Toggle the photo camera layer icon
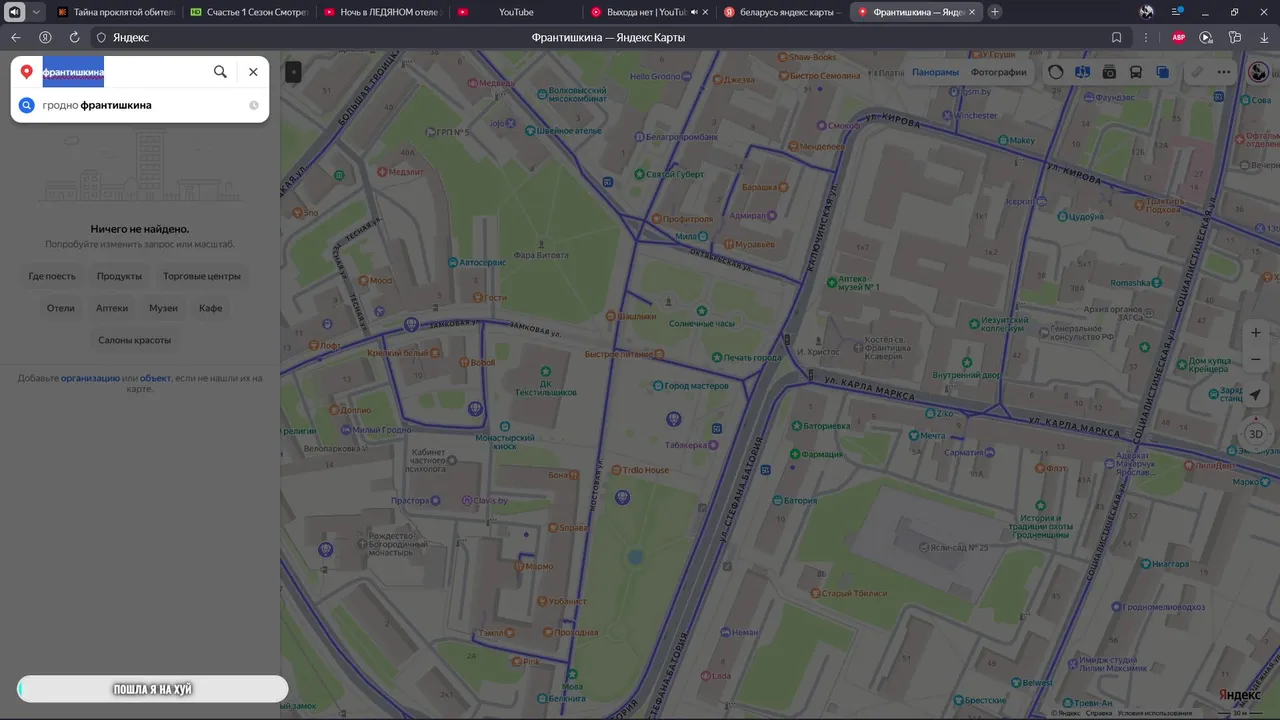 point(1109,72)
